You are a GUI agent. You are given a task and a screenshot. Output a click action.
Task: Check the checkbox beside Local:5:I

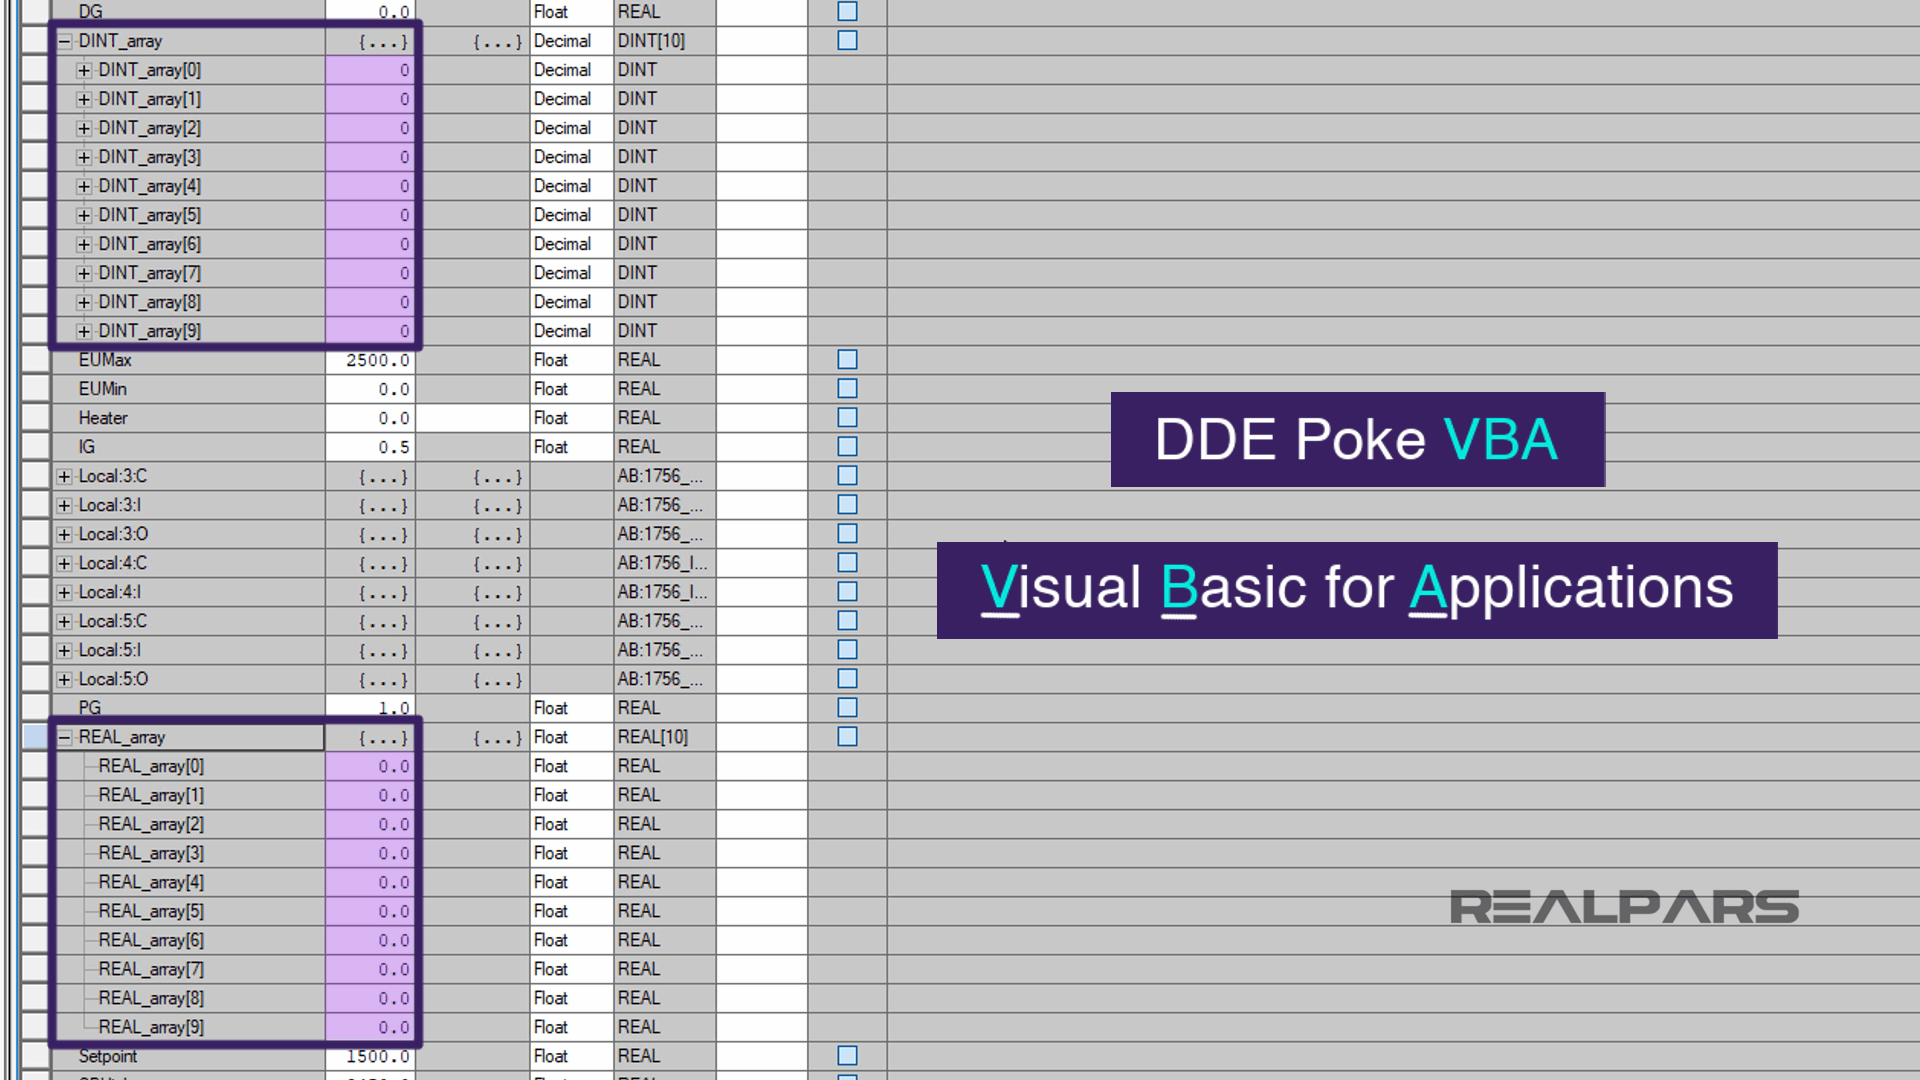click(x=846, y=649)
